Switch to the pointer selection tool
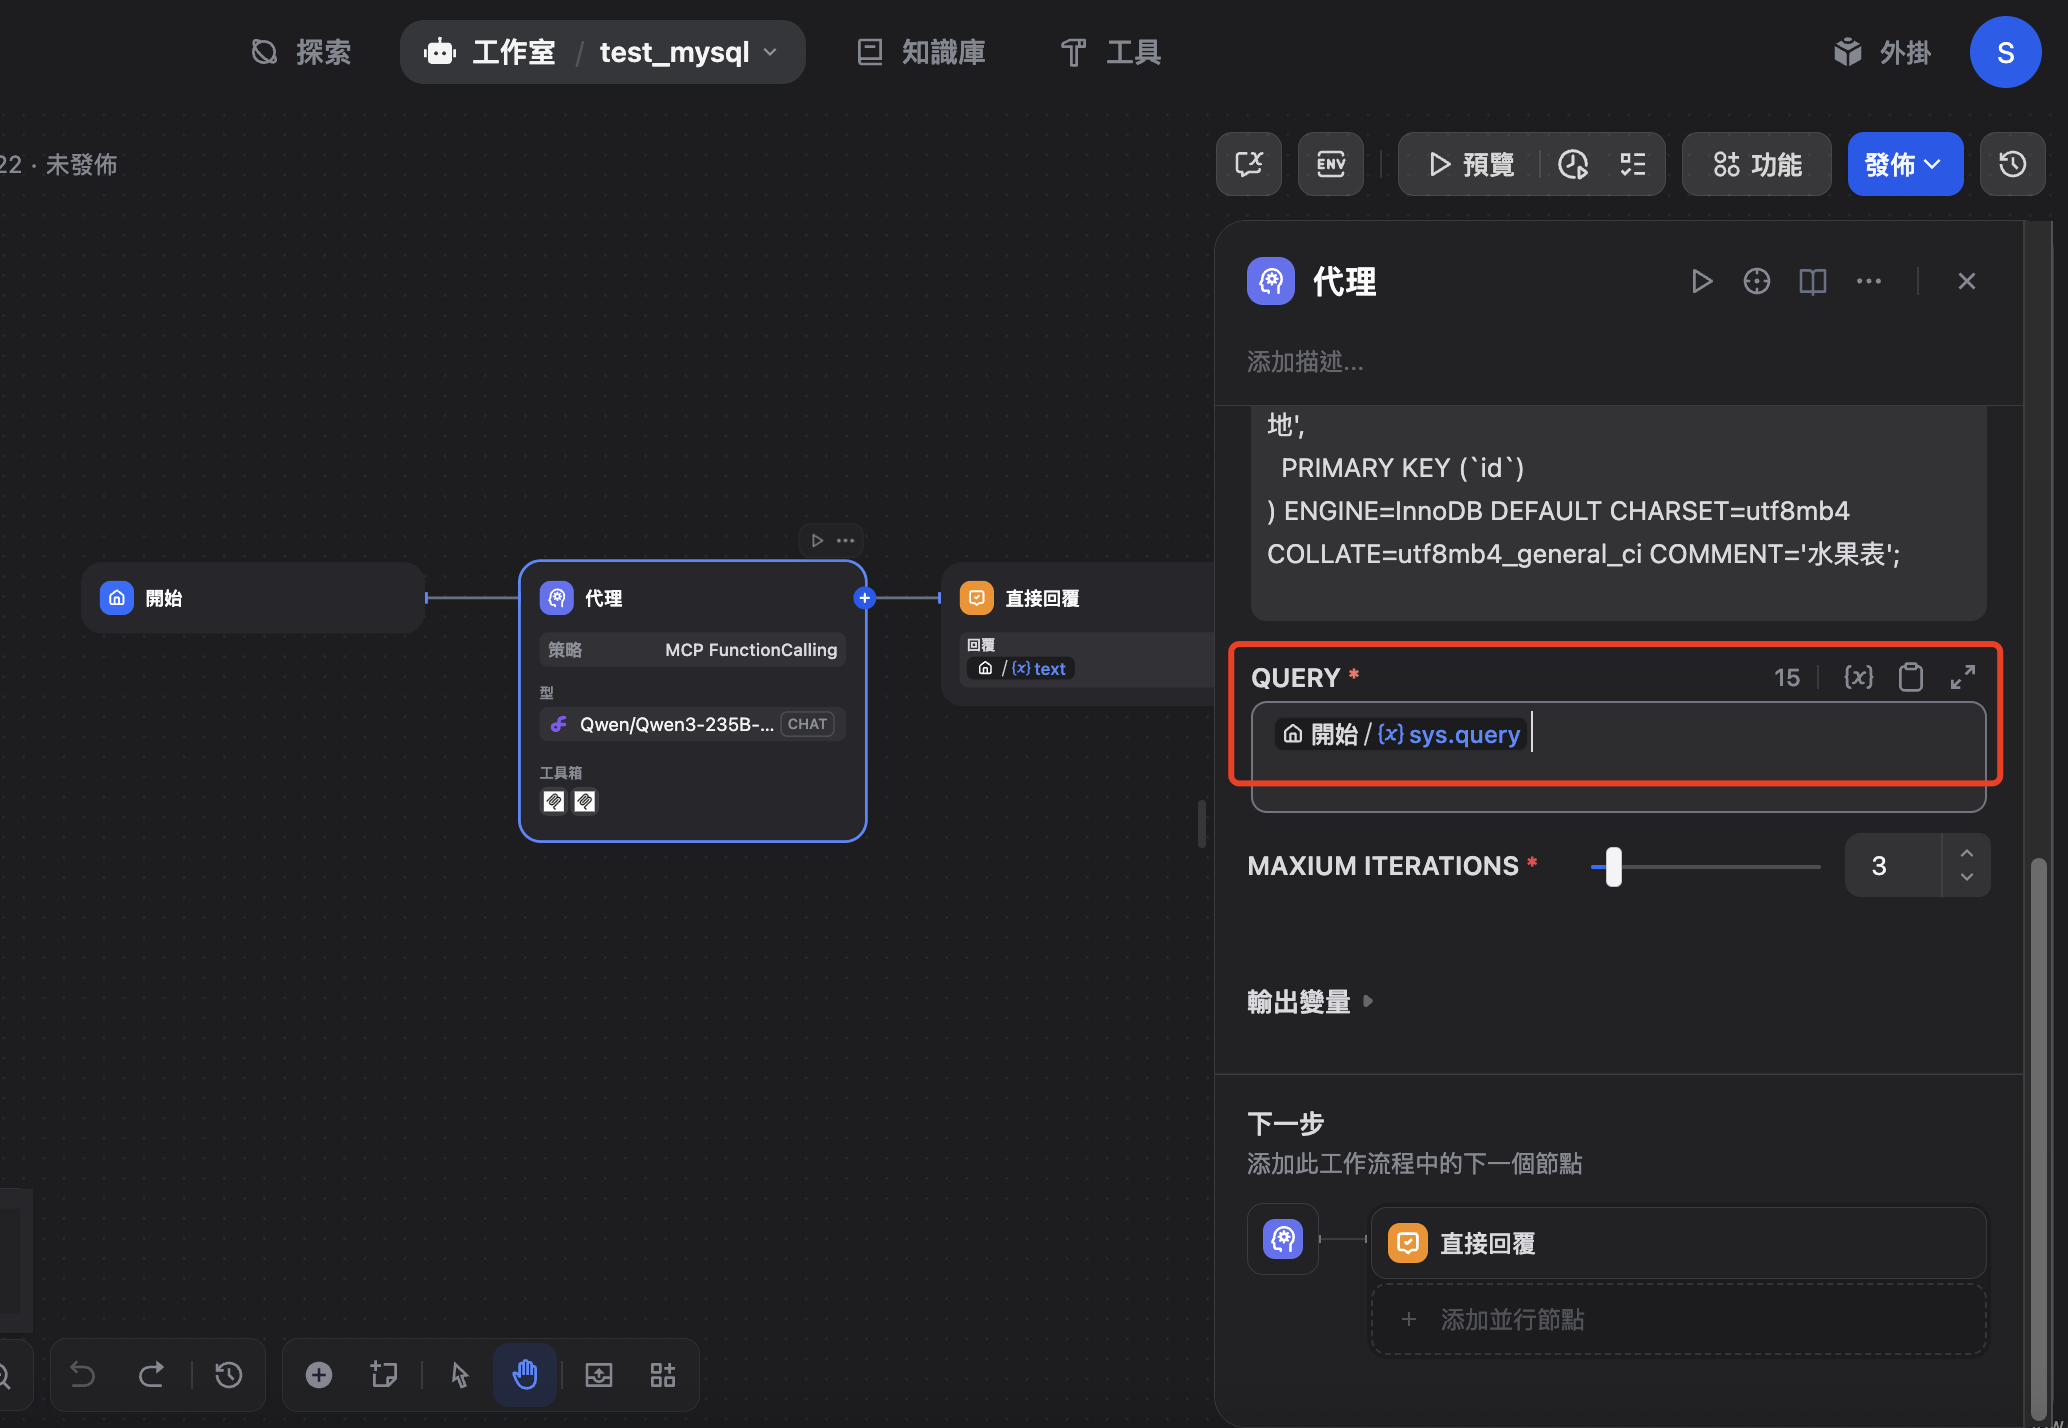 [458, 1374]
